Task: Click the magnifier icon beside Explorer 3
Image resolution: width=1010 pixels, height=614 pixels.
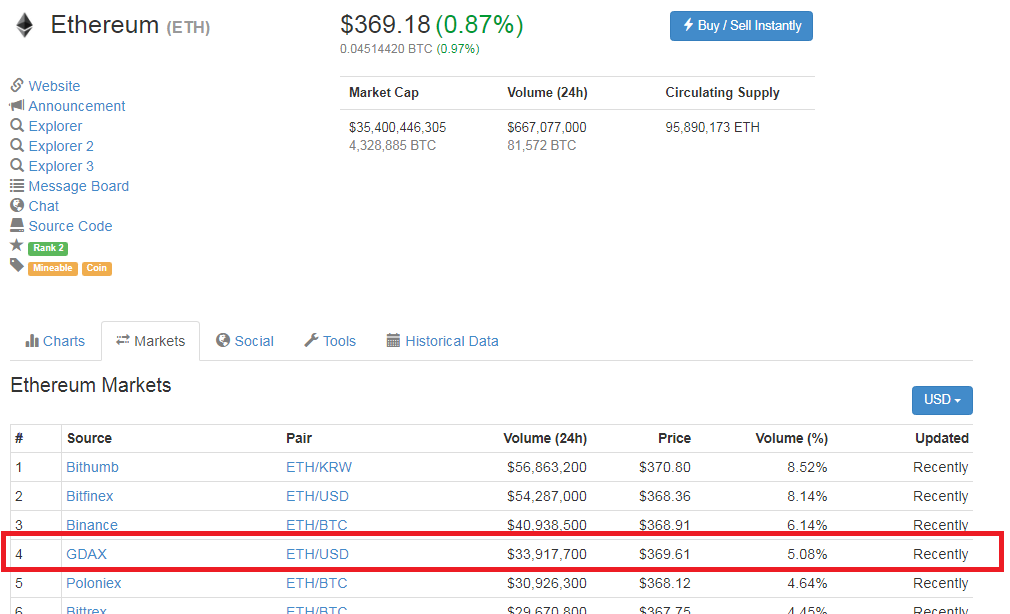Action: point(17,165)
